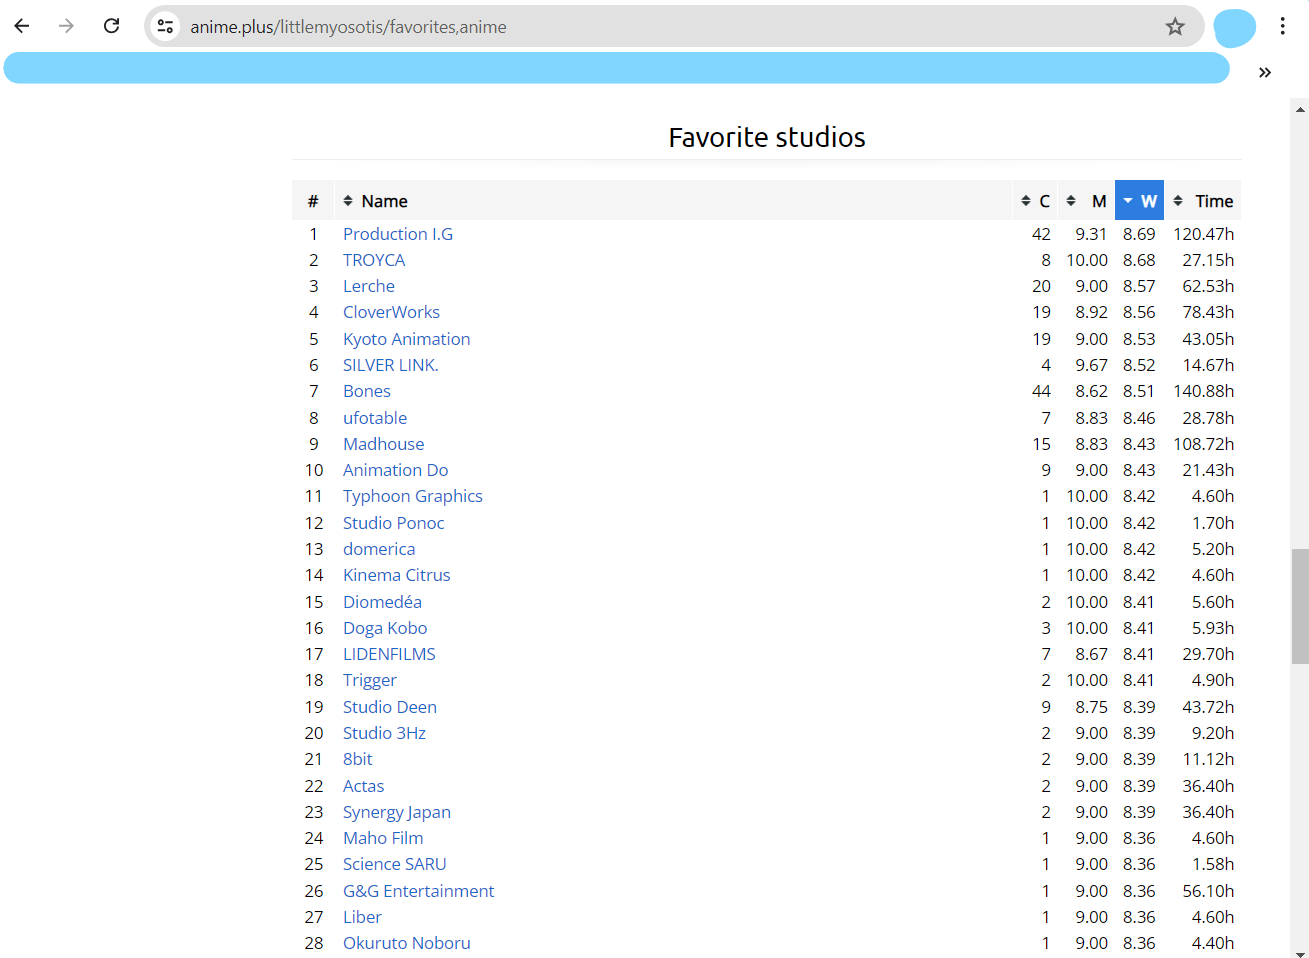Sort table by M column

(1086, 201)
